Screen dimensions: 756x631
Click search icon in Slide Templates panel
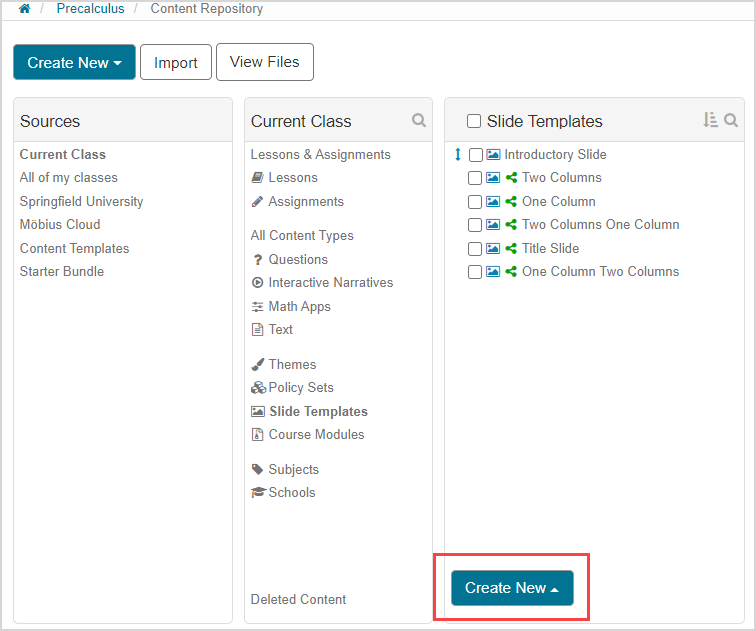pos(731,120)
